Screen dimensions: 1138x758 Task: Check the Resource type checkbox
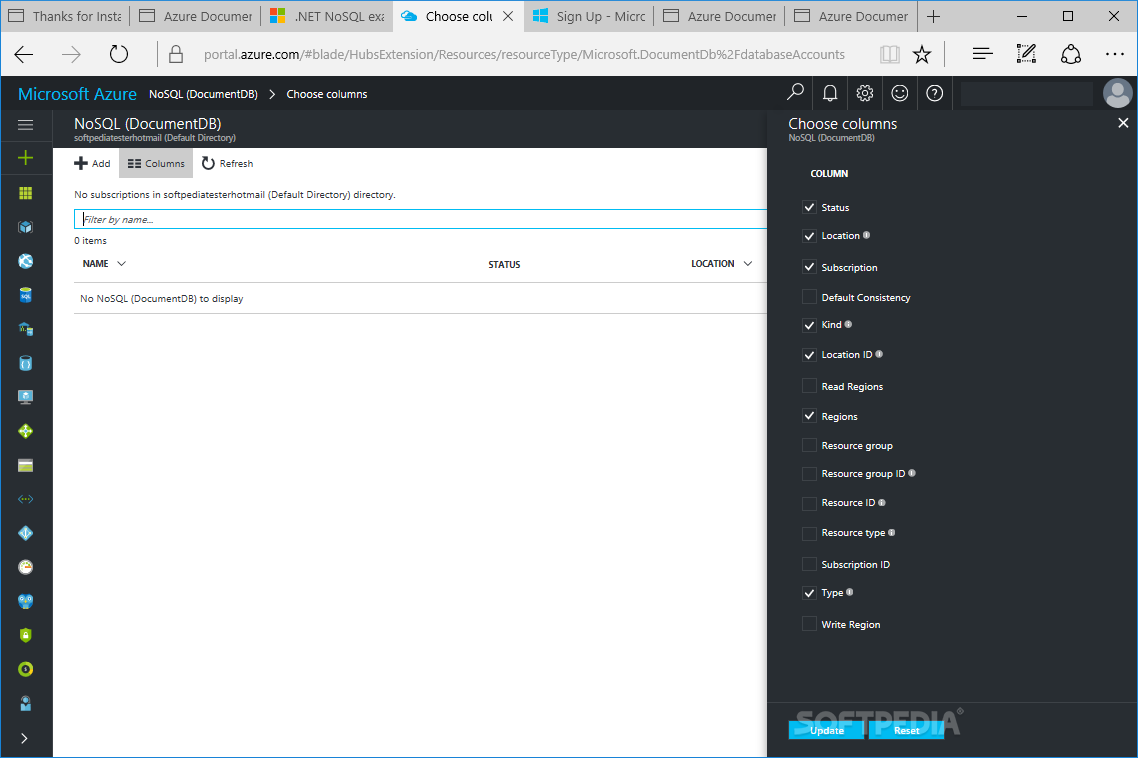point(809,534)
